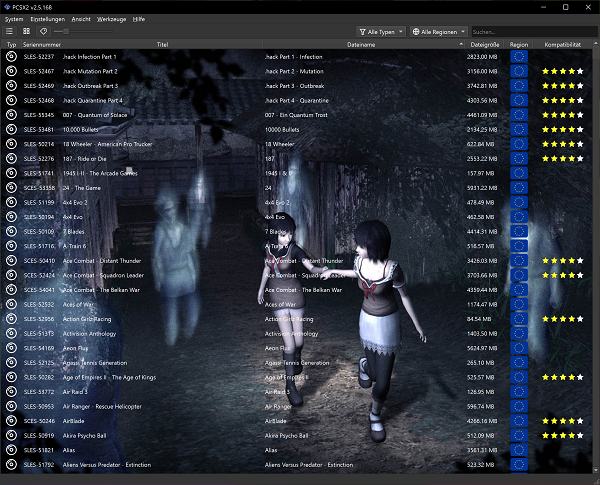Screen dimensions: 600x485
Task: Select title 1945 I-II - The Arcade Games
Action: [x=100, y=173]
